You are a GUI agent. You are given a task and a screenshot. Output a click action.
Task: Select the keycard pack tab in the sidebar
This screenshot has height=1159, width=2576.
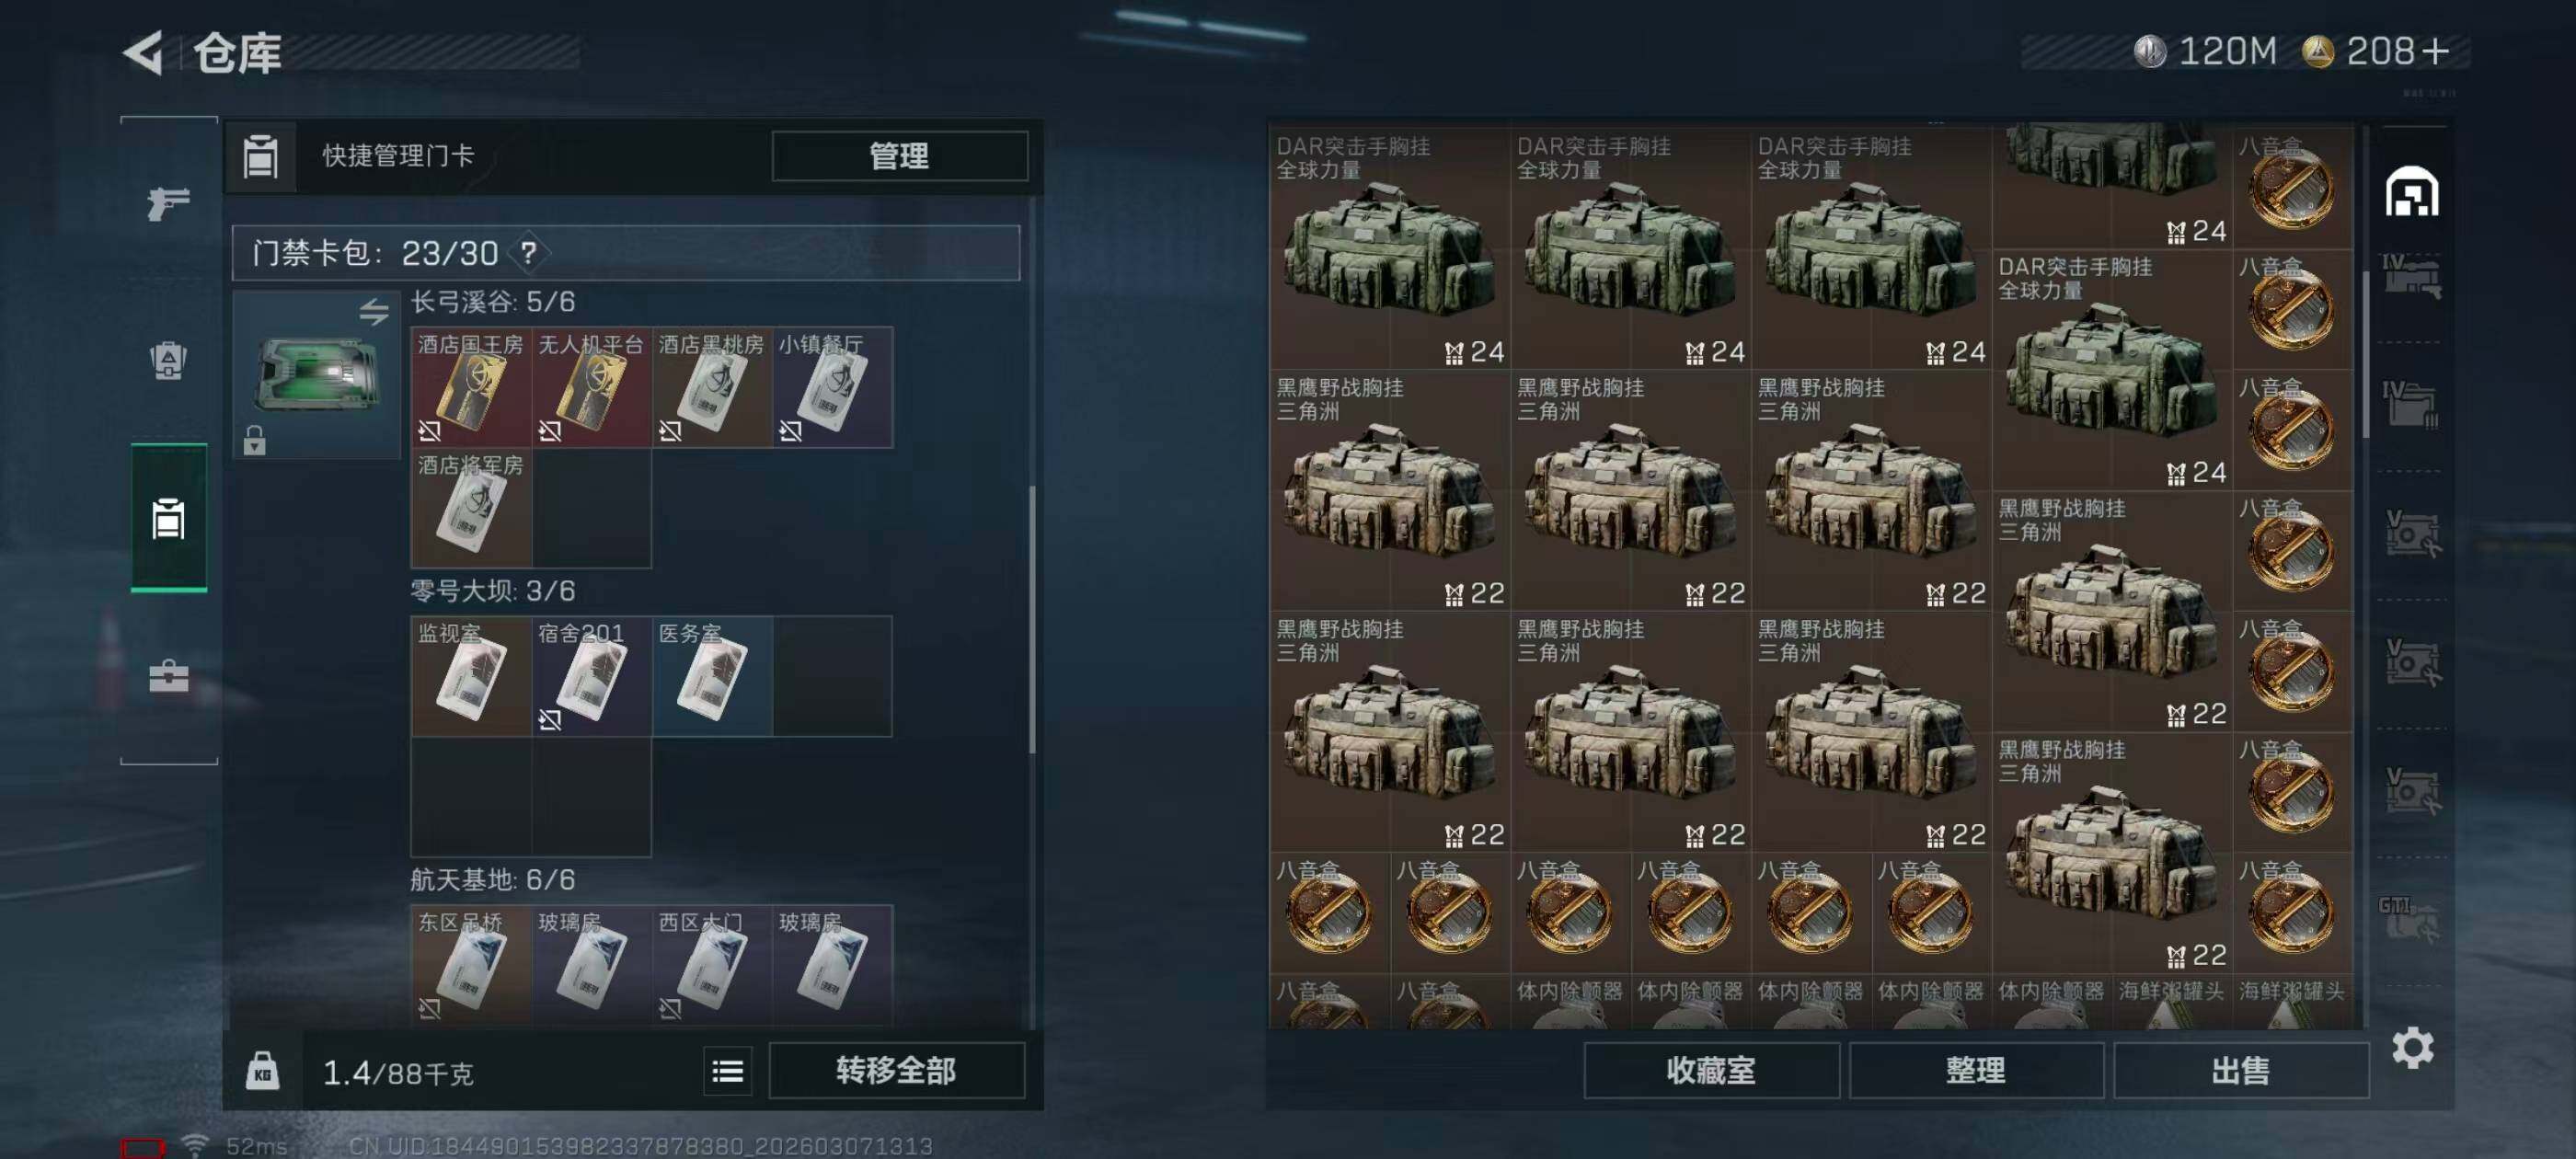[168, 519]
